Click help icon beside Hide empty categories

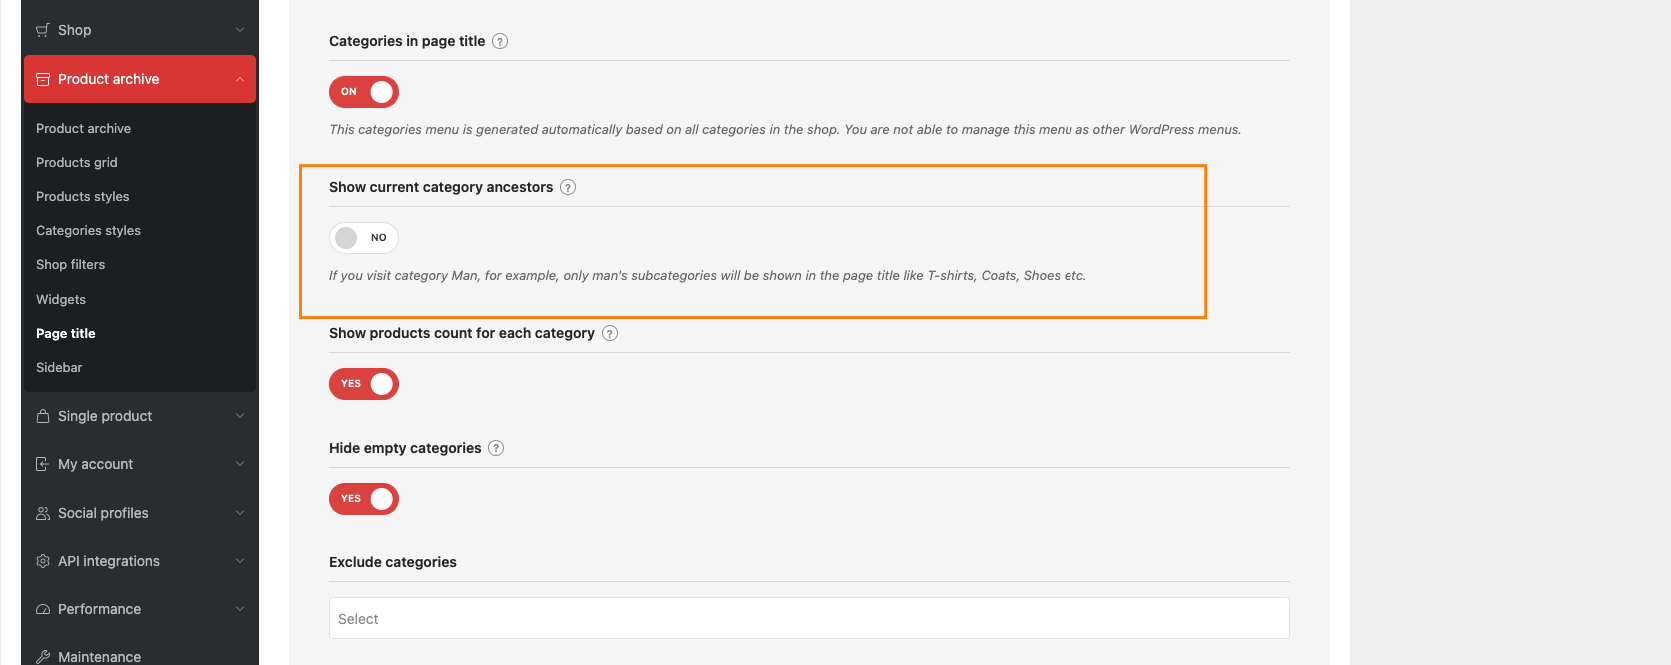point(496,448)
